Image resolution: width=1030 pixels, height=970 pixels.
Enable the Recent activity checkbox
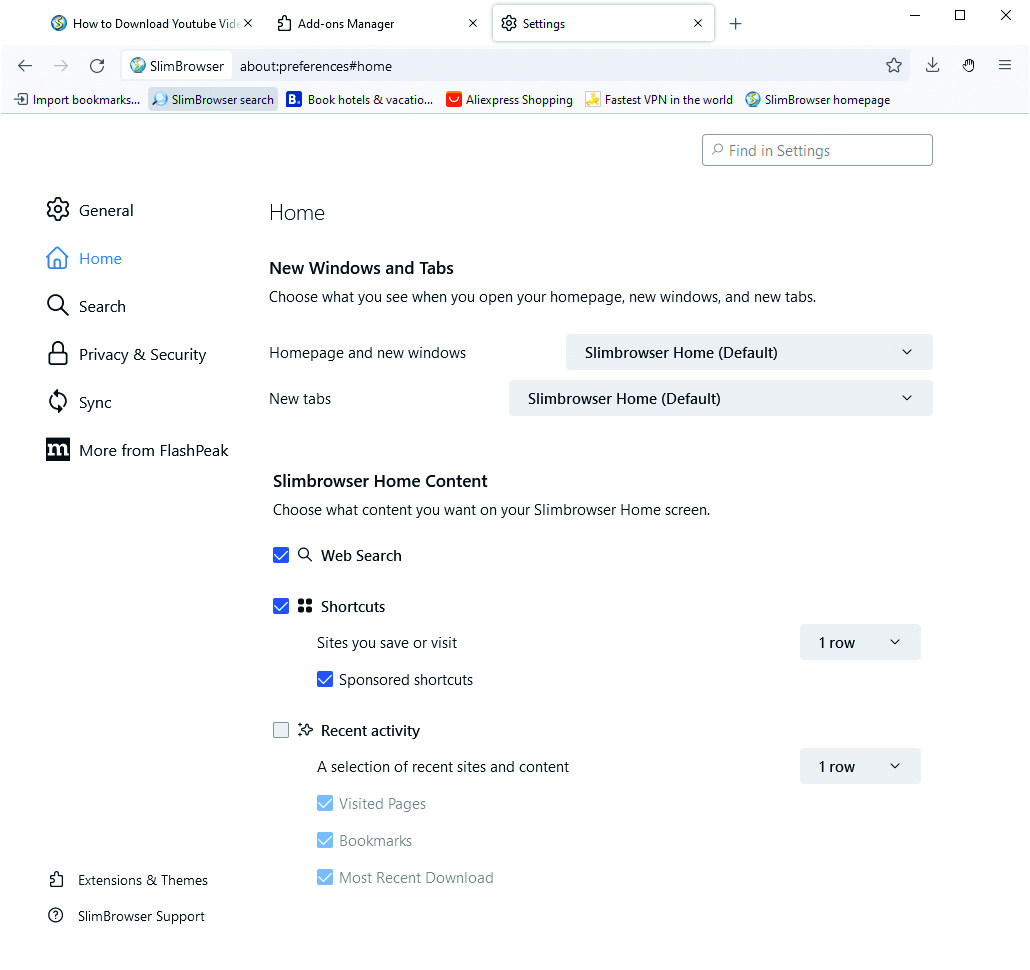(280, 730)
